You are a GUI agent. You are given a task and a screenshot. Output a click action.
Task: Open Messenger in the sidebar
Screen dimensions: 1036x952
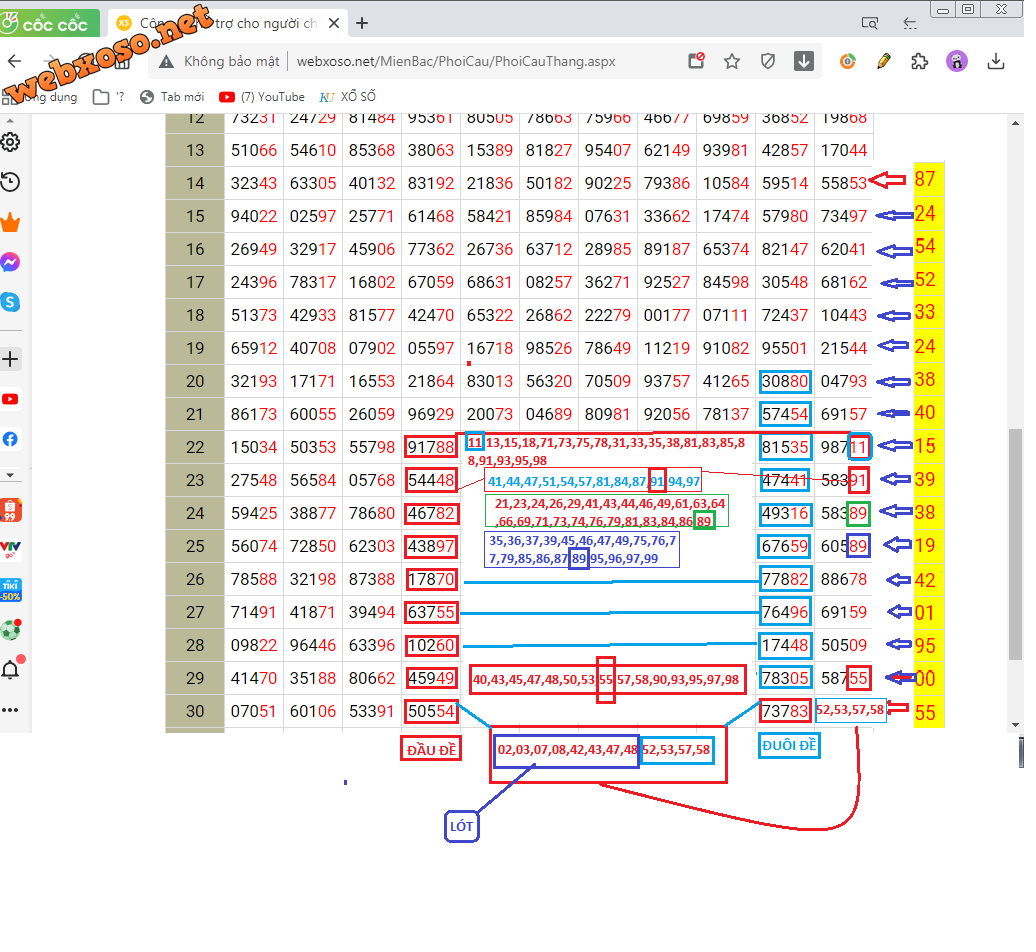[x=10, y=262]
